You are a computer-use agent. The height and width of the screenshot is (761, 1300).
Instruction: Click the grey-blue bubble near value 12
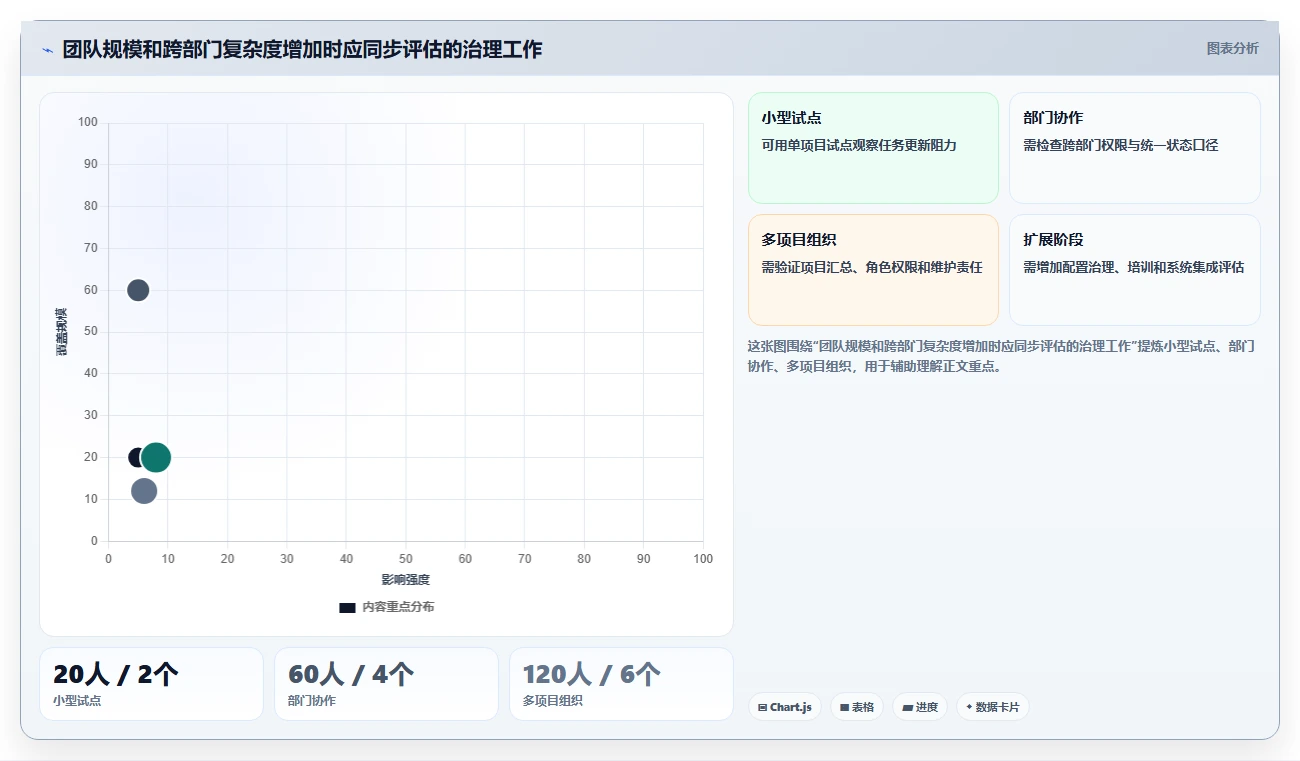[x=144, y=491]
